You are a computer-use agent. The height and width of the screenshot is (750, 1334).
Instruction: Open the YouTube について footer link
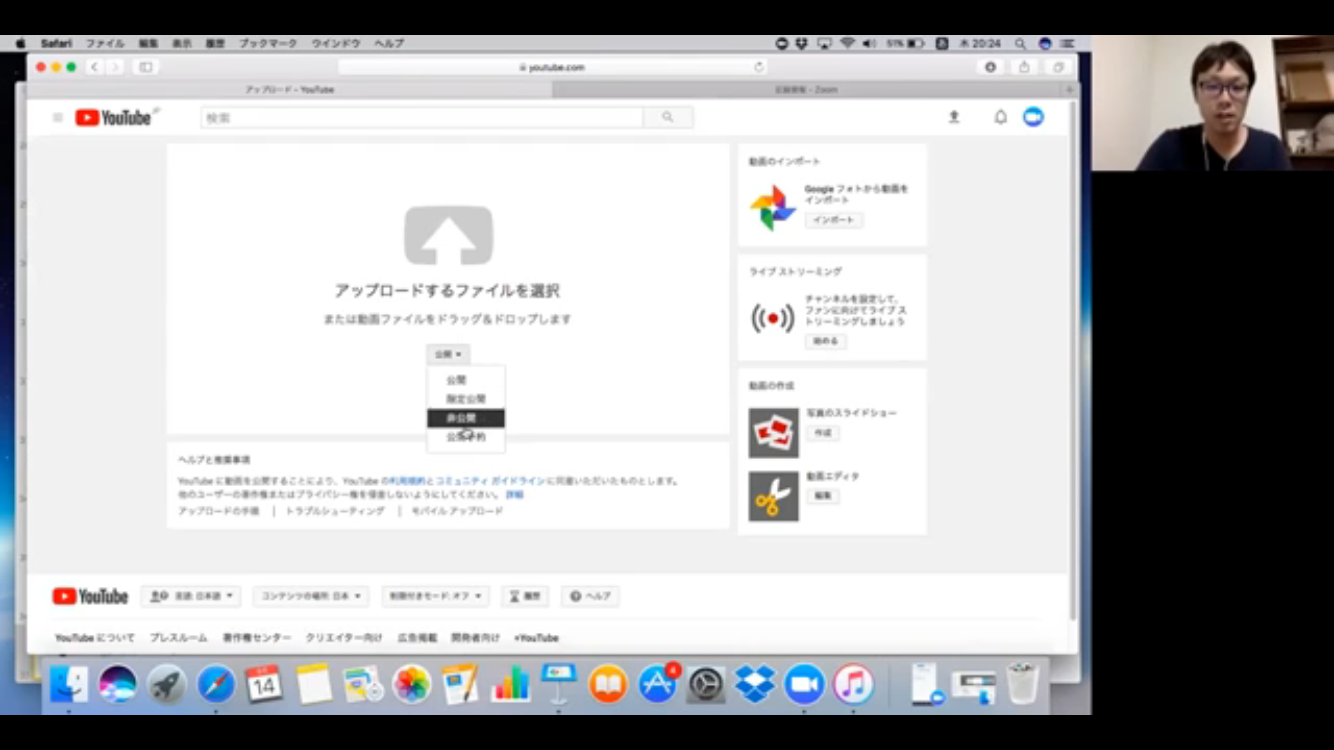(x=95, y=638)
